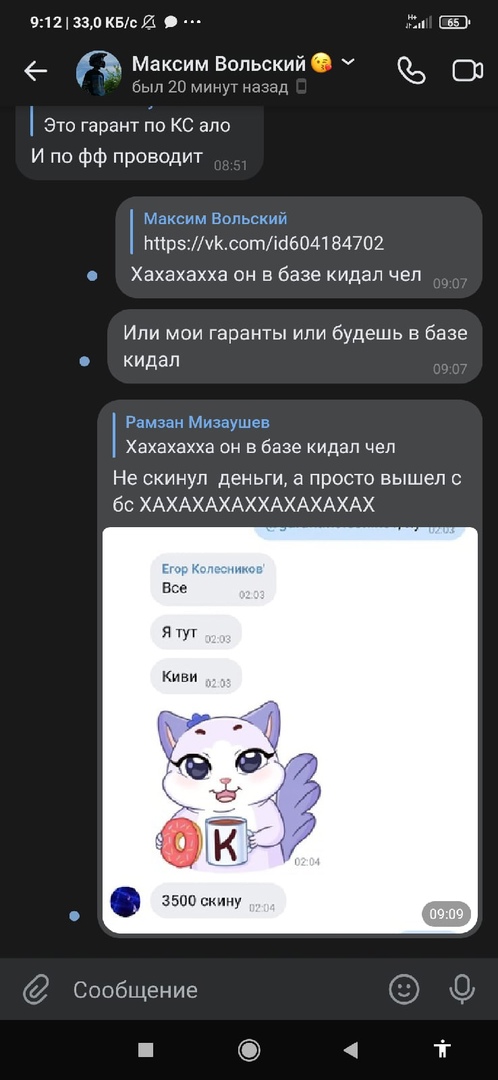Expand the chevron next to Максим Вольский's name
Viewport: 498px width, 1080px height.
[x=349, y=63]
